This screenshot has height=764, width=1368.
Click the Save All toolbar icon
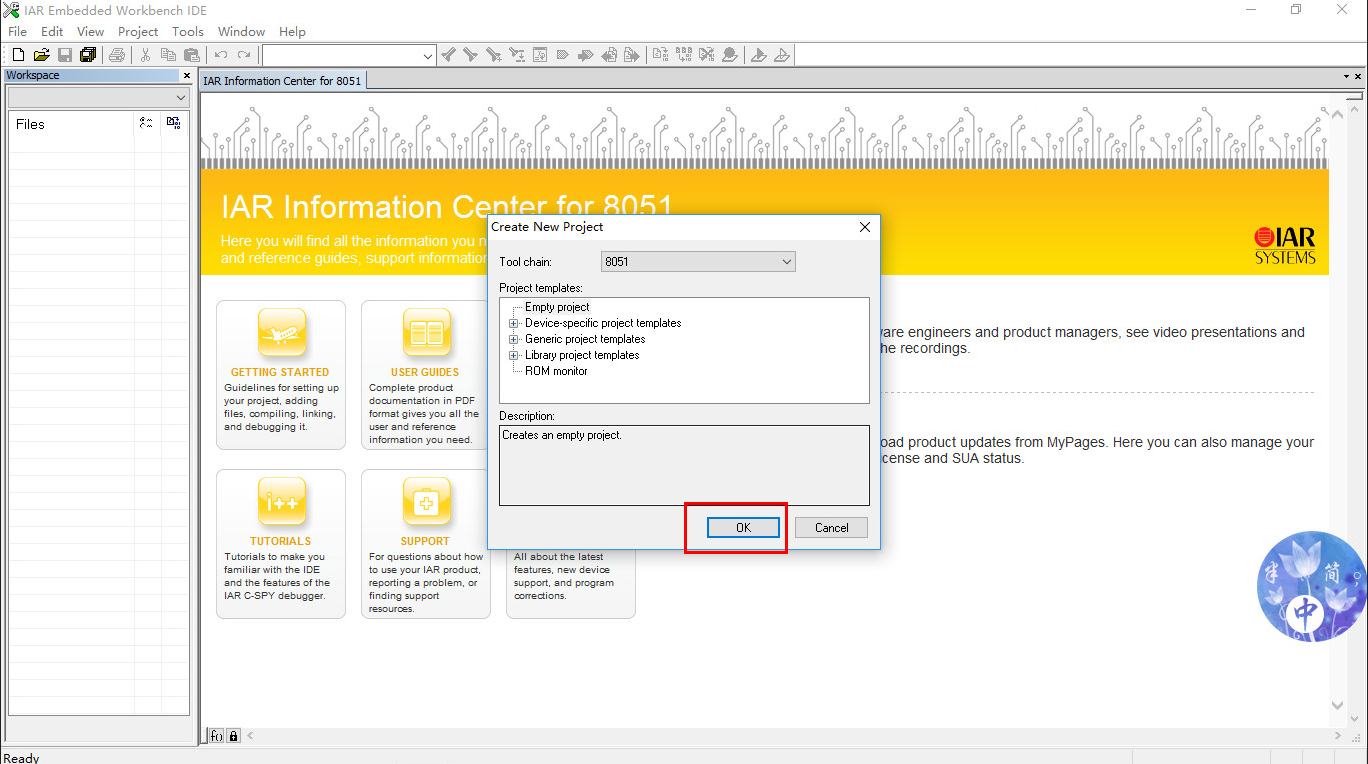pyautogui.click(x=88, y=55)
